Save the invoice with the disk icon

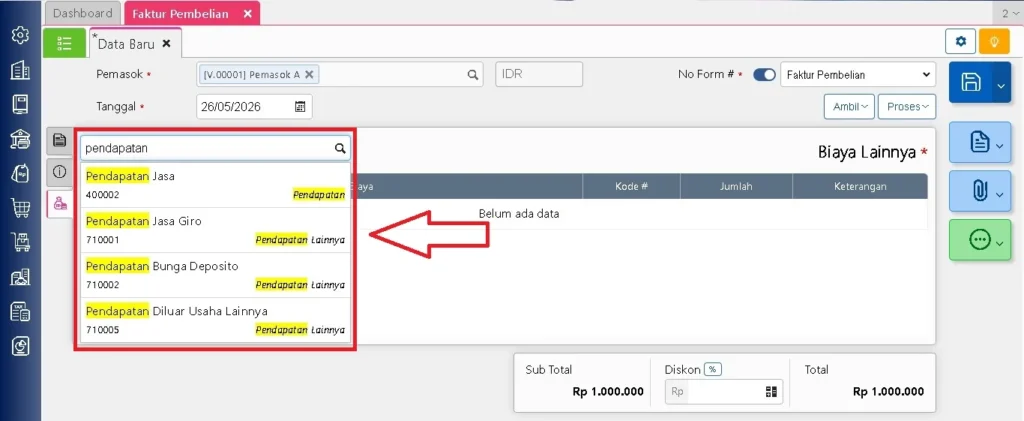[x=970, y=82]
